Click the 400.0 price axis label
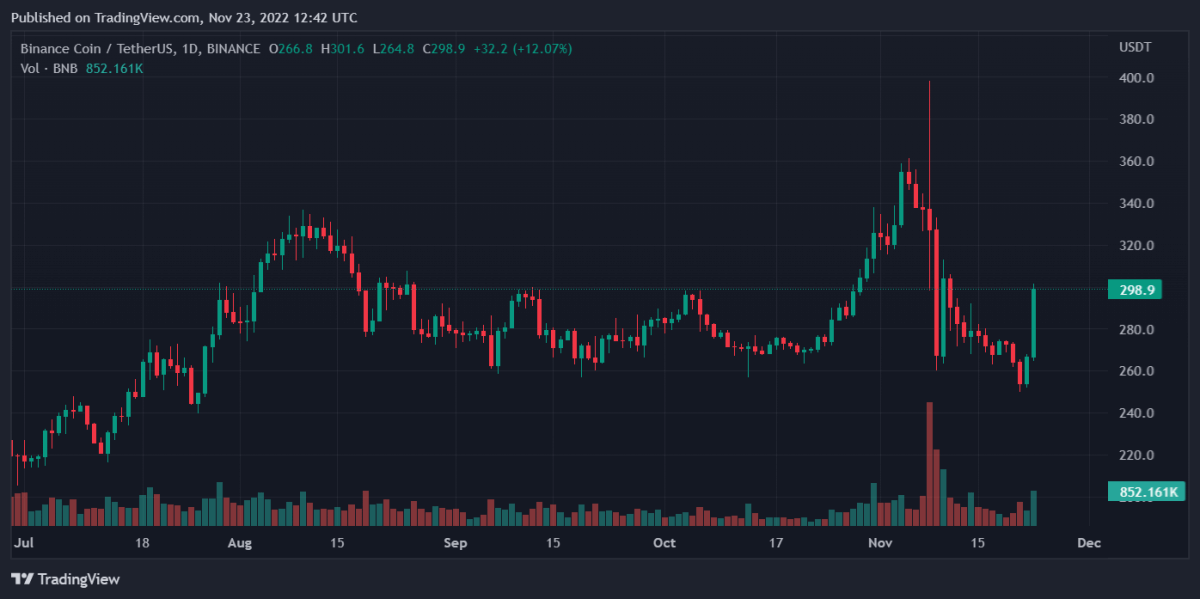Screen dimensions: 1200x599 (x=1139, y=78)
